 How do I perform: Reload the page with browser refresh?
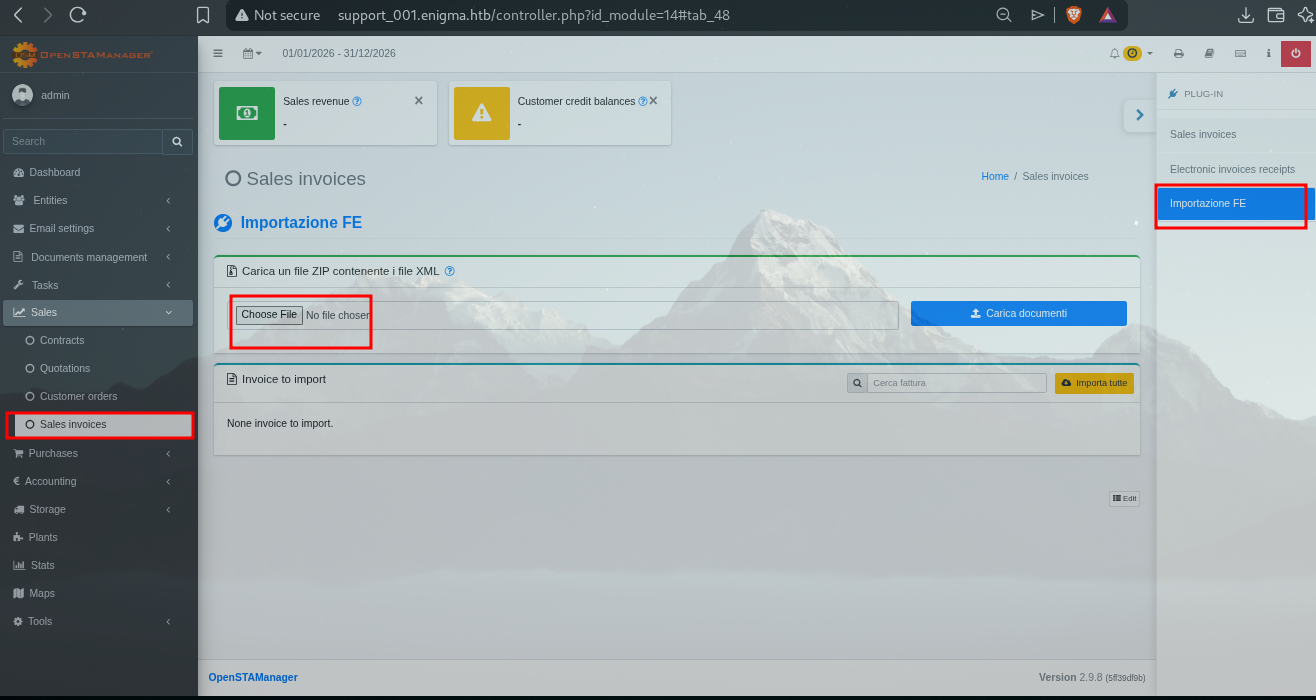(78, 15)
